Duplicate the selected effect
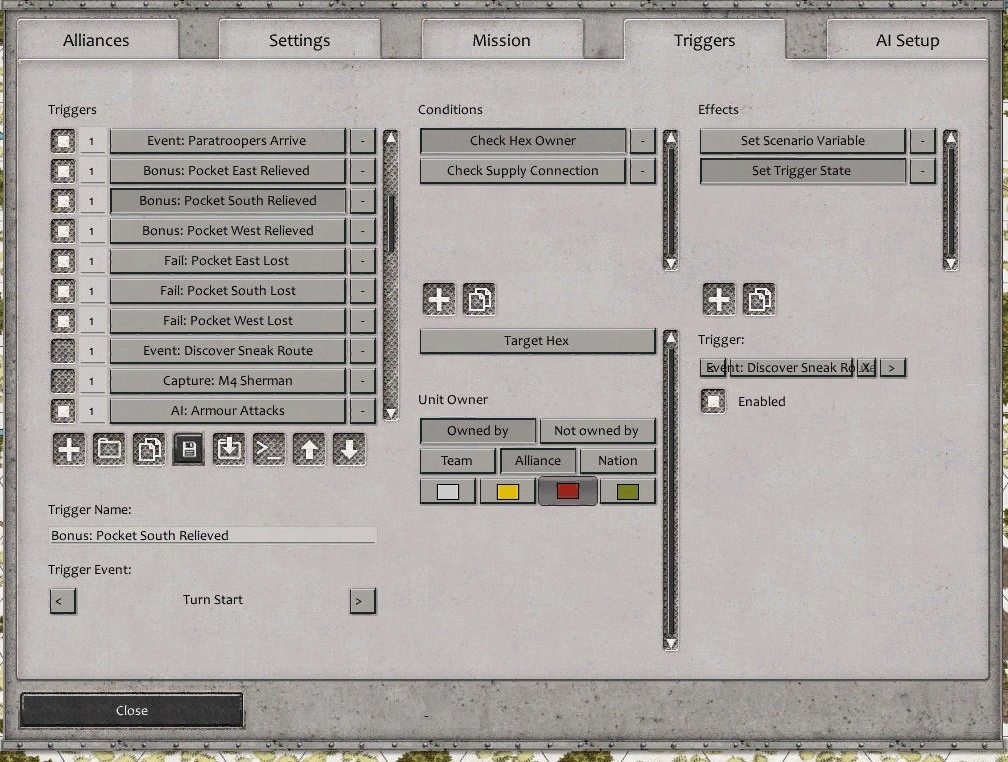 (x=760, y=298)
